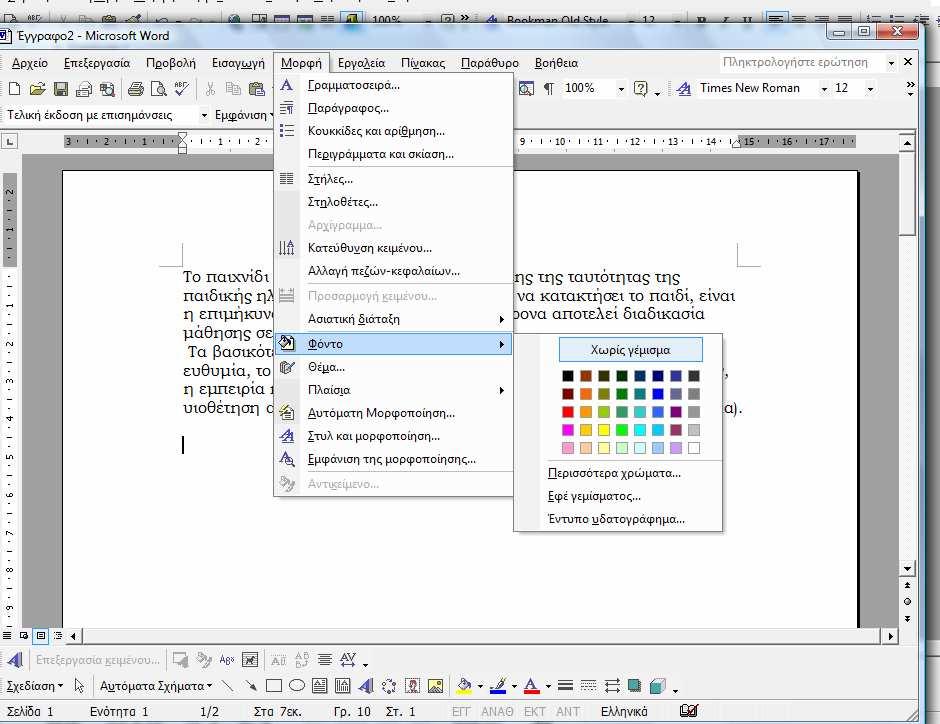Open the Εισαγωγή menu

238,63
